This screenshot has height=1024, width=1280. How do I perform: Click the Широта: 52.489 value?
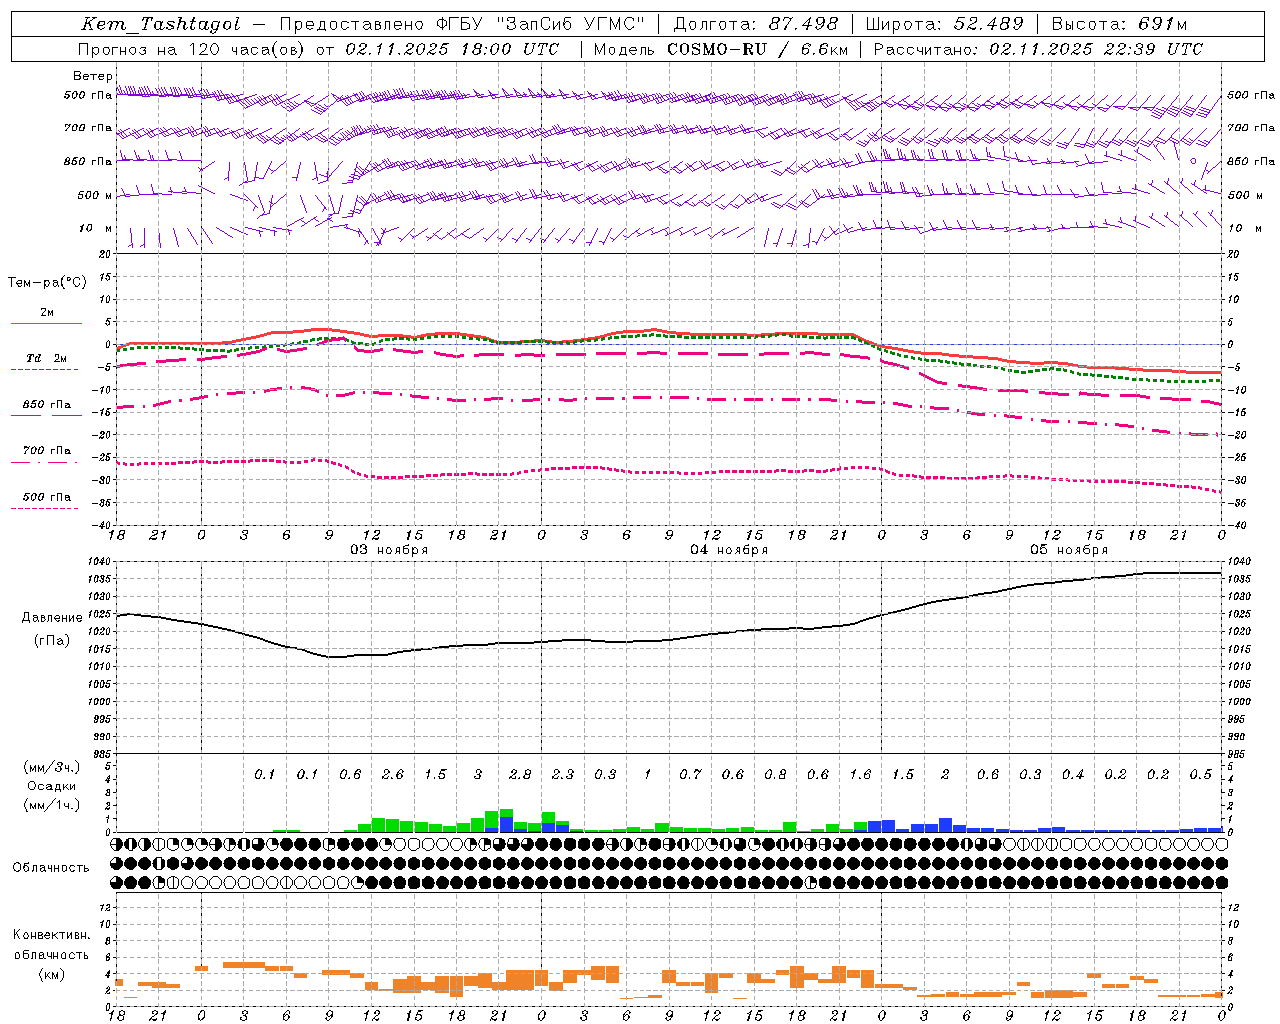944,24
